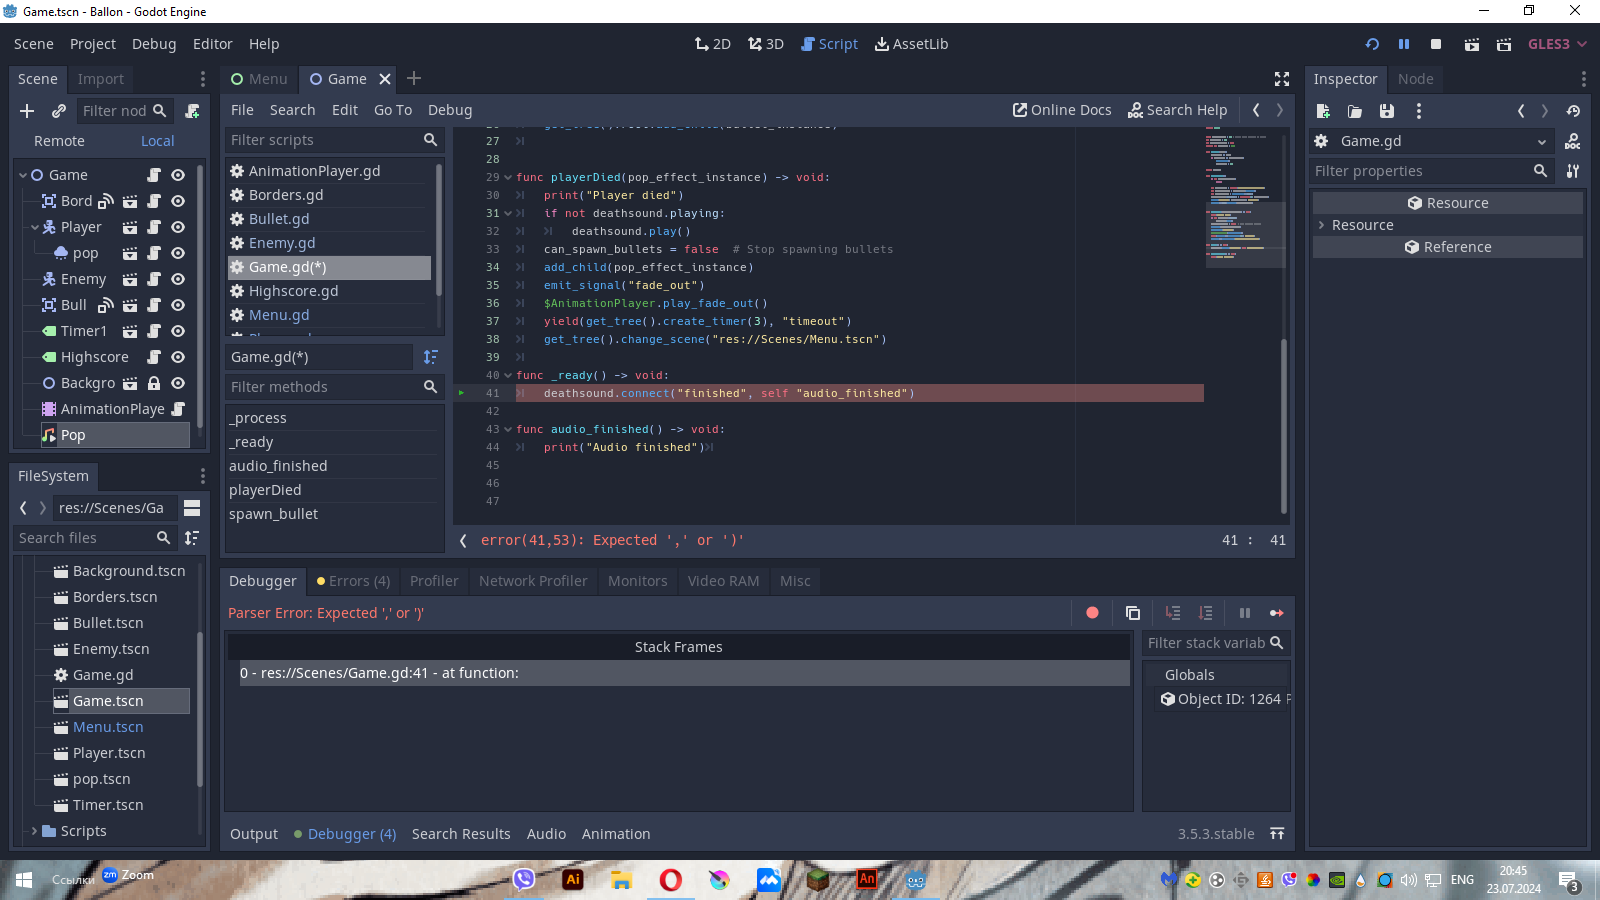This screenshot has height=900, width=1600.
Task: Open Online Docs link
Action: (x=1062, y=110)
